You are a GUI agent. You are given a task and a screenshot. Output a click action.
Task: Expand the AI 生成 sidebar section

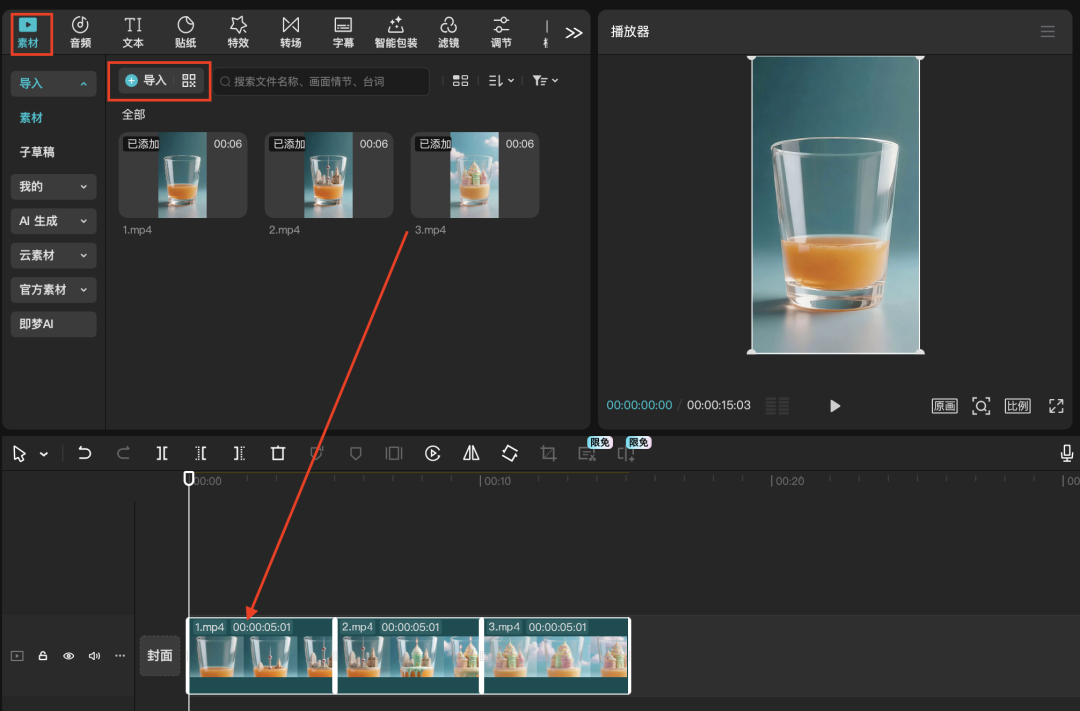tap(54, 221)
